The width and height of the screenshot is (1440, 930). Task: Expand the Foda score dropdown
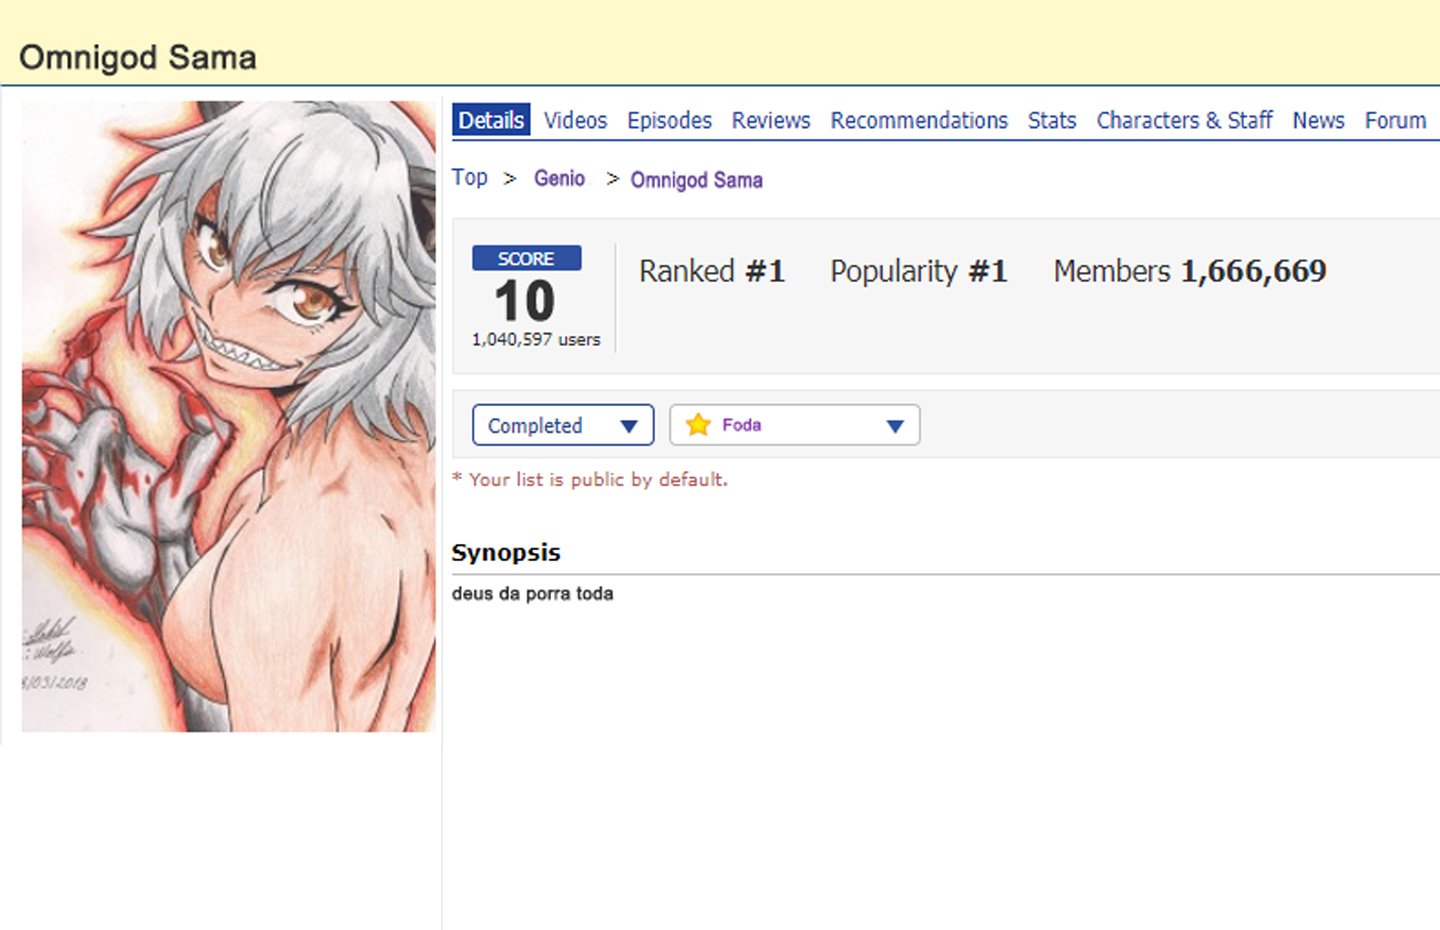pos(794,425)
